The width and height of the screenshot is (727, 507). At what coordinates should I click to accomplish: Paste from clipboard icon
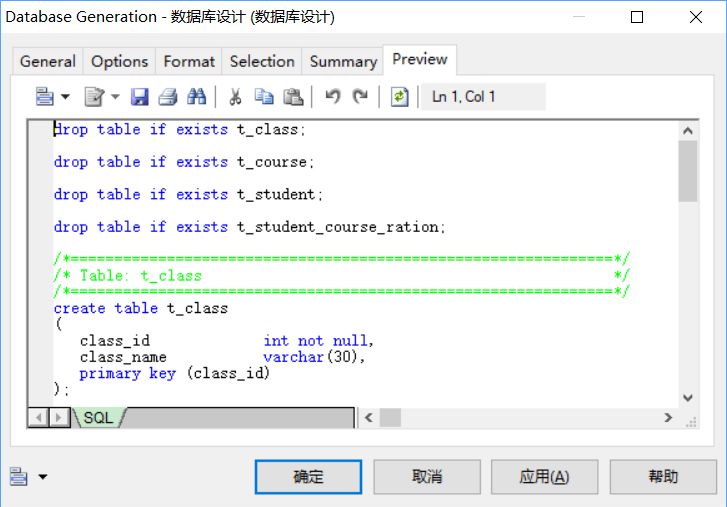tap(293, 96)
